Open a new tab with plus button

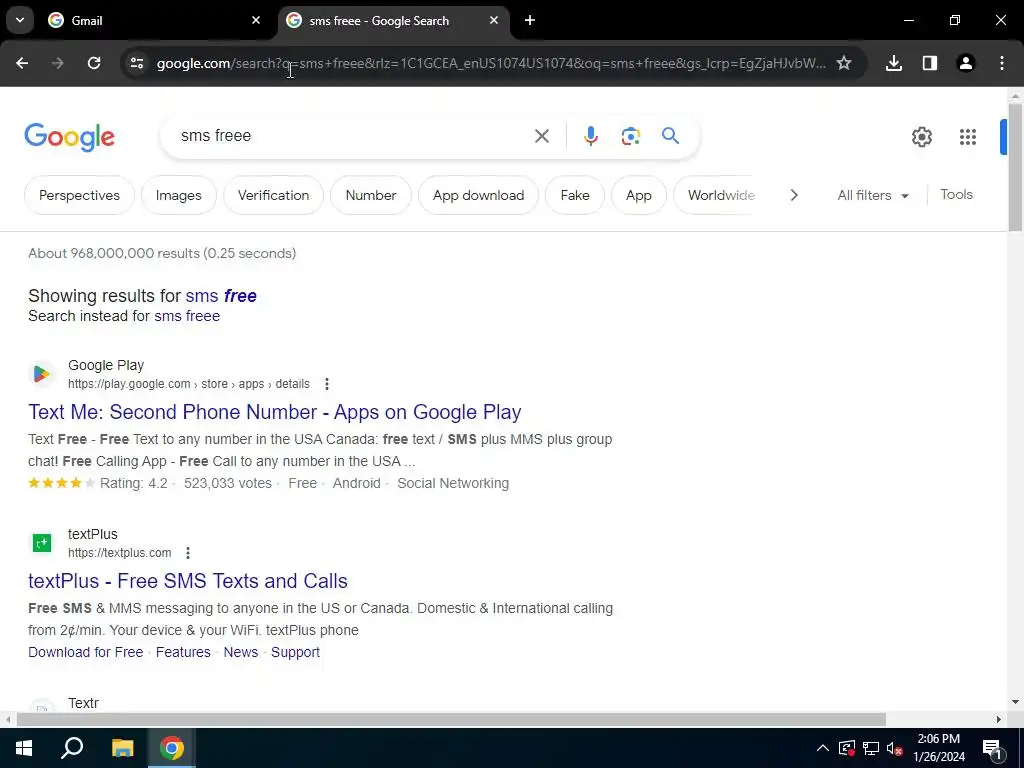coord(530,20)
